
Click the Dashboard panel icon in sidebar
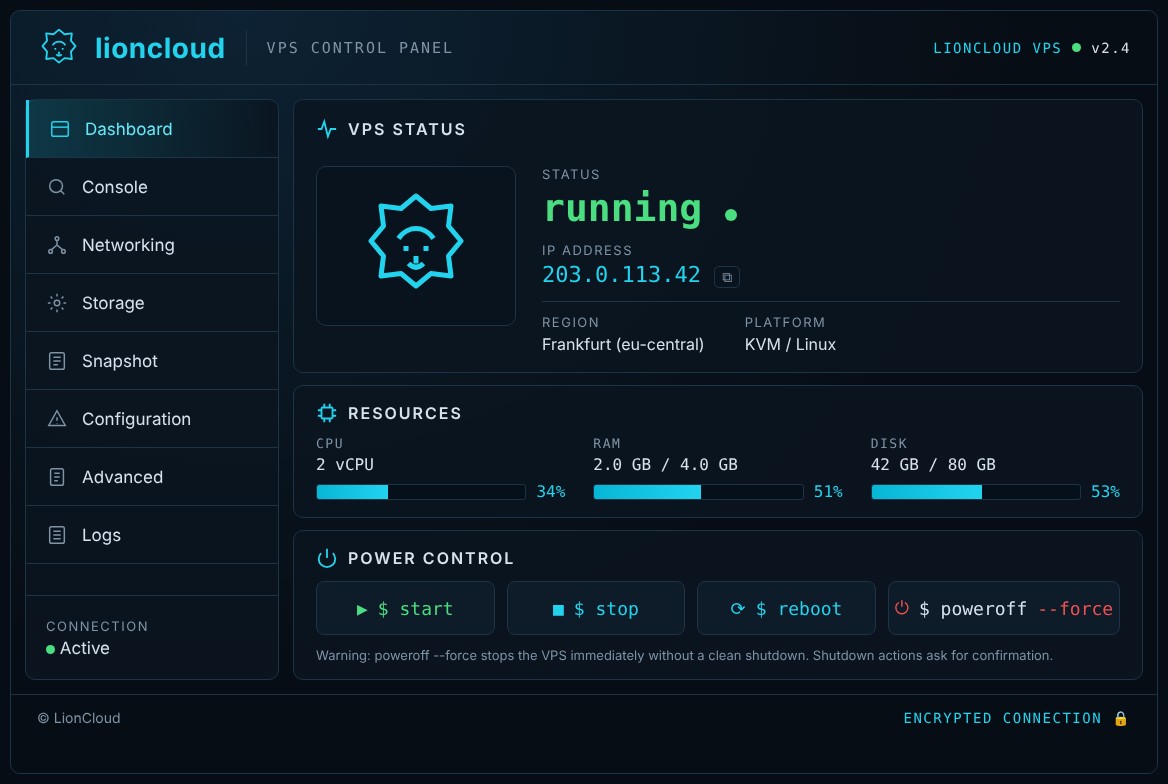click(x=60, y=129)
